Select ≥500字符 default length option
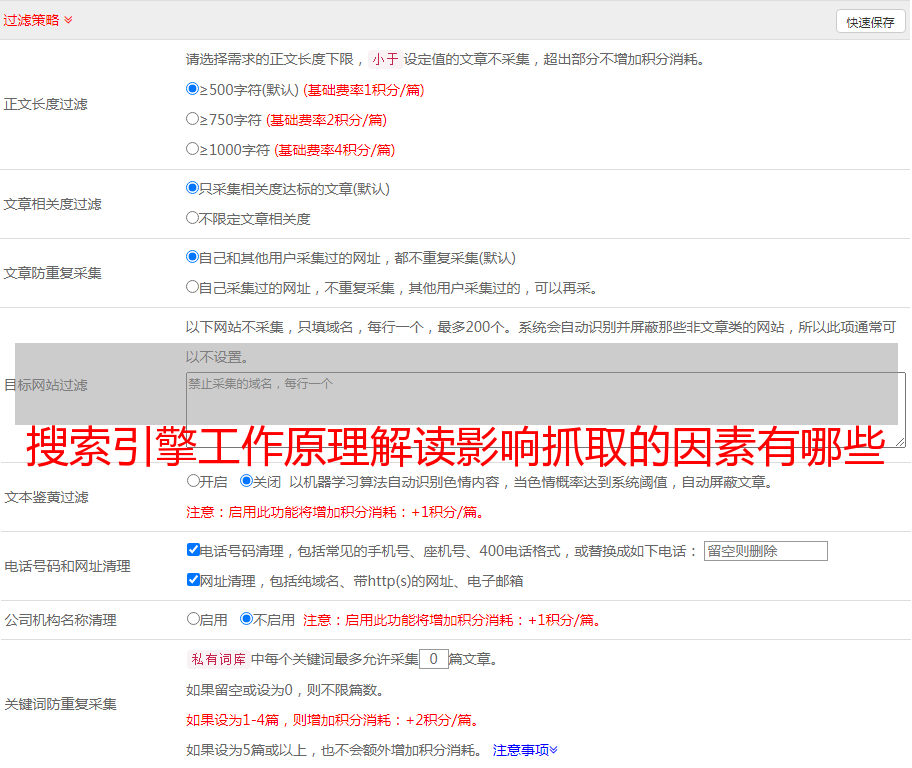Screen dimensions: 912x768 [193, 89]
